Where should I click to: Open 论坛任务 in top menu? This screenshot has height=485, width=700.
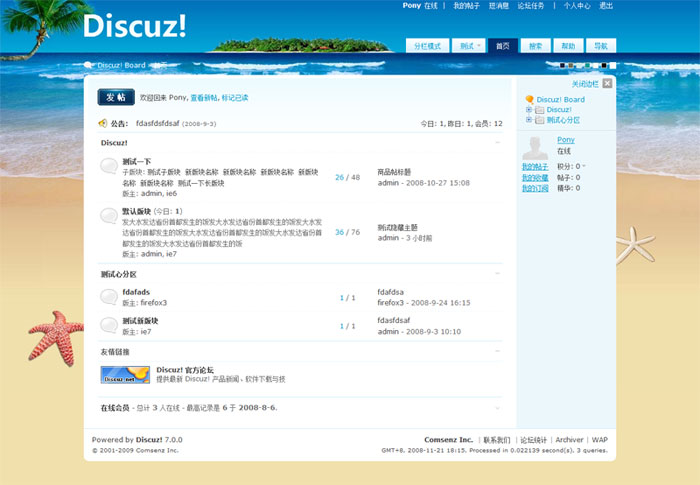click(x=531, y=6)
